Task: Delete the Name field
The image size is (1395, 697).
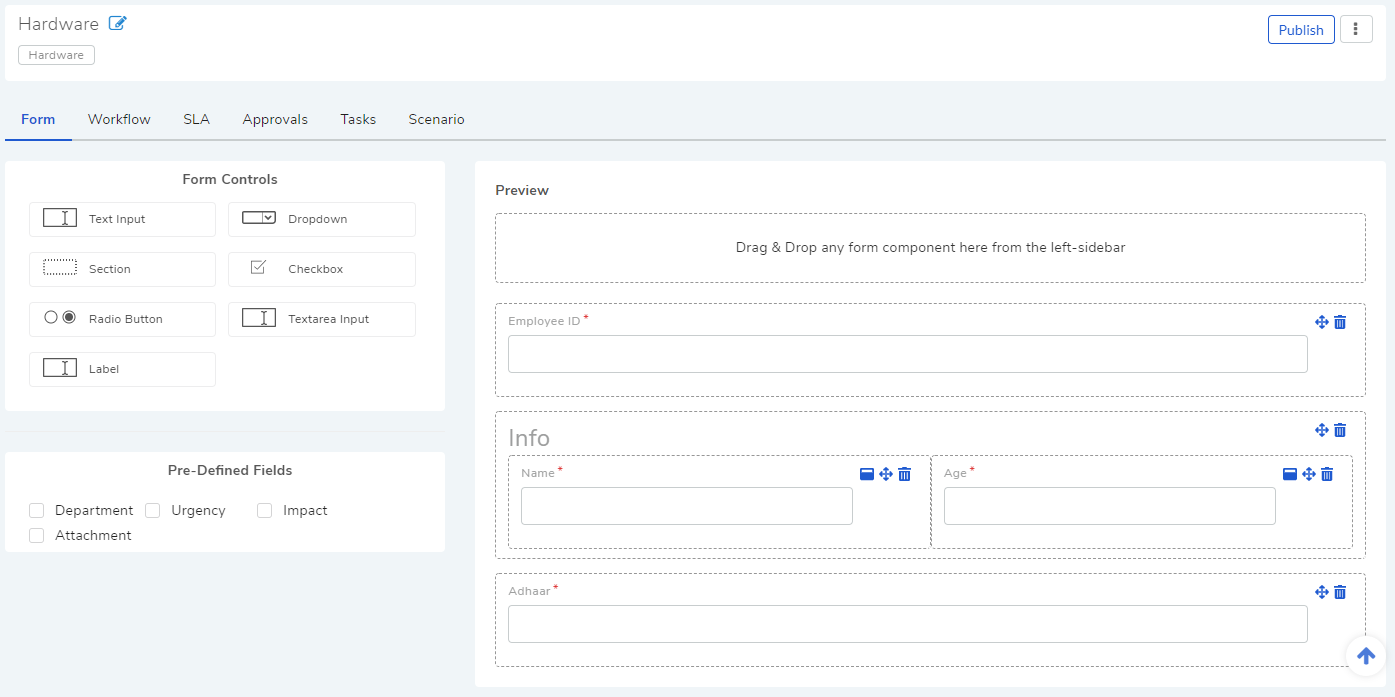Action: [x=904, y=474]
